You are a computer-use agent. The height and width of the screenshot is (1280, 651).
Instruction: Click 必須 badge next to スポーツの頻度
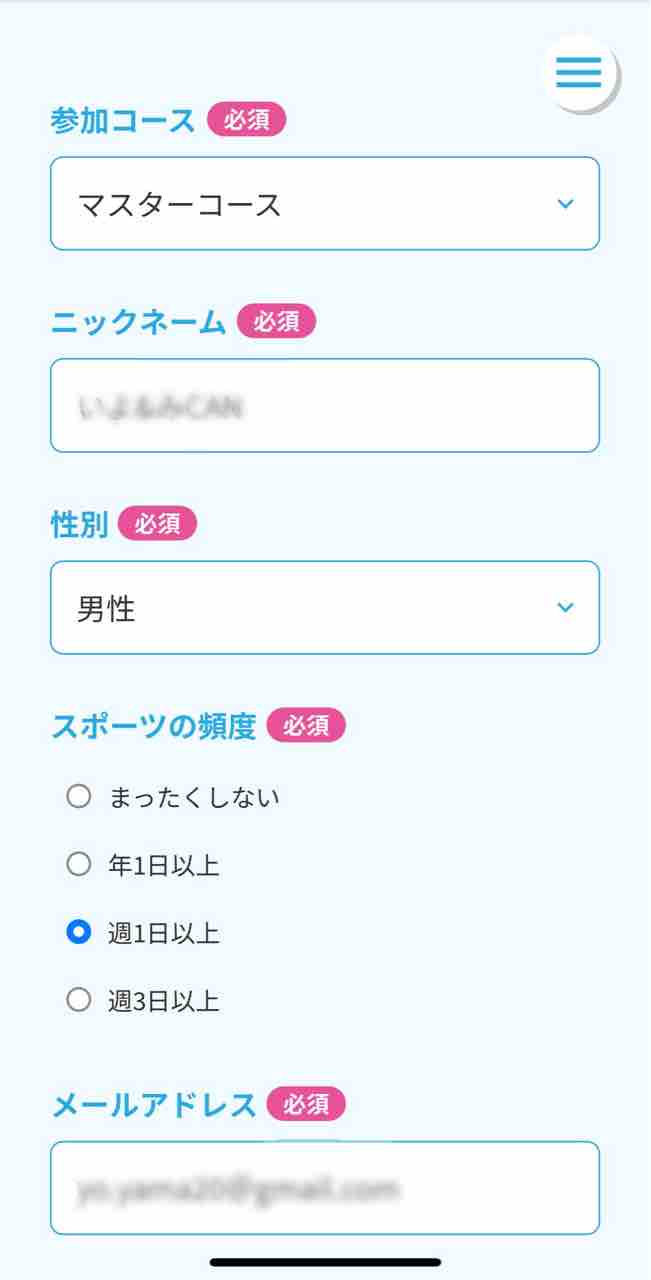[306, 726]
